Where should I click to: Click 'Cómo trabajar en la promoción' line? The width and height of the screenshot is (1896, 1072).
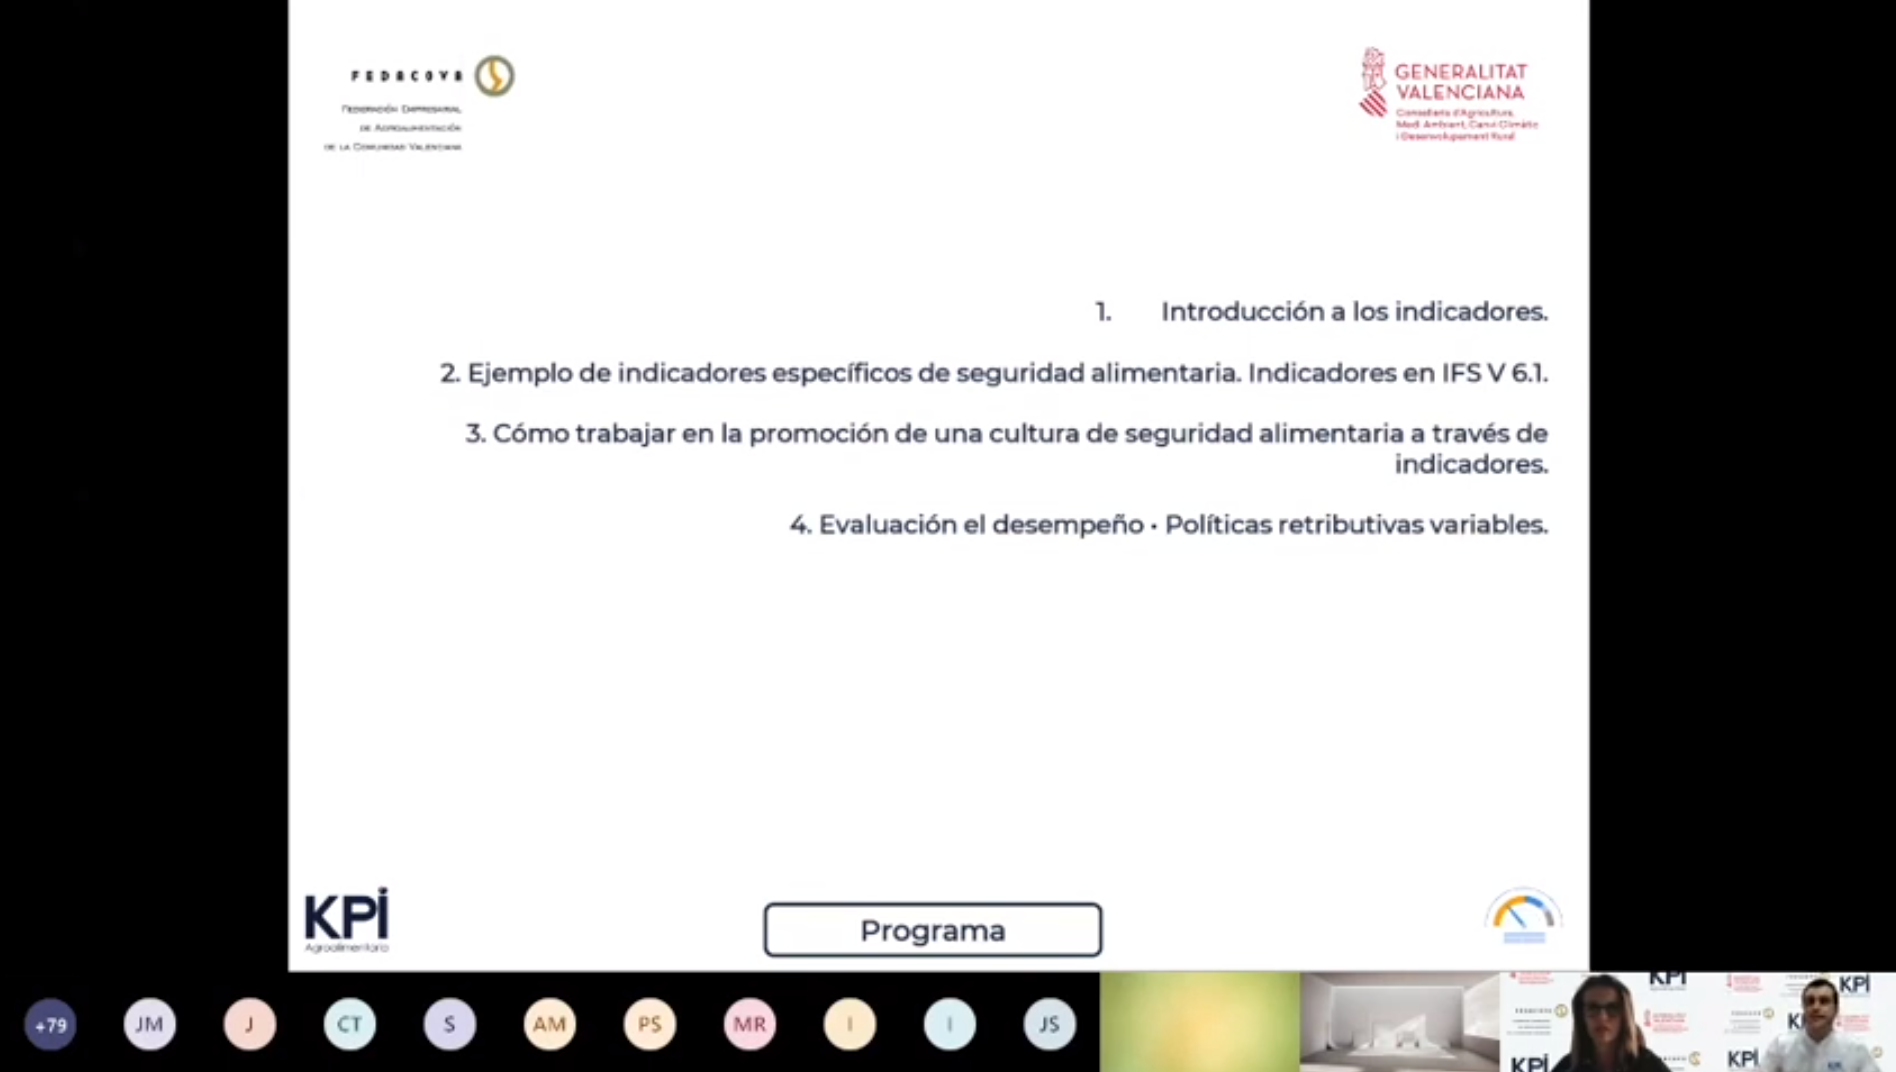(1006, 449)
